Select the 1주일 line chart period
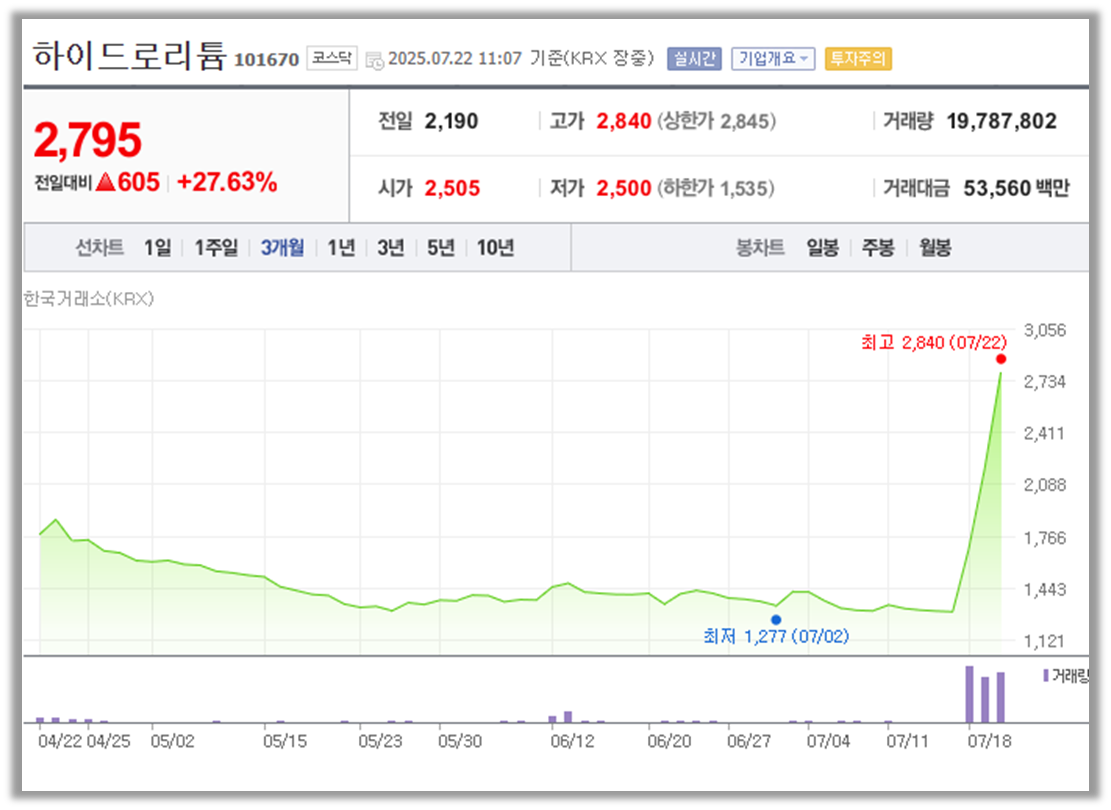The image size is (1111, 810). tap(216, 247)
